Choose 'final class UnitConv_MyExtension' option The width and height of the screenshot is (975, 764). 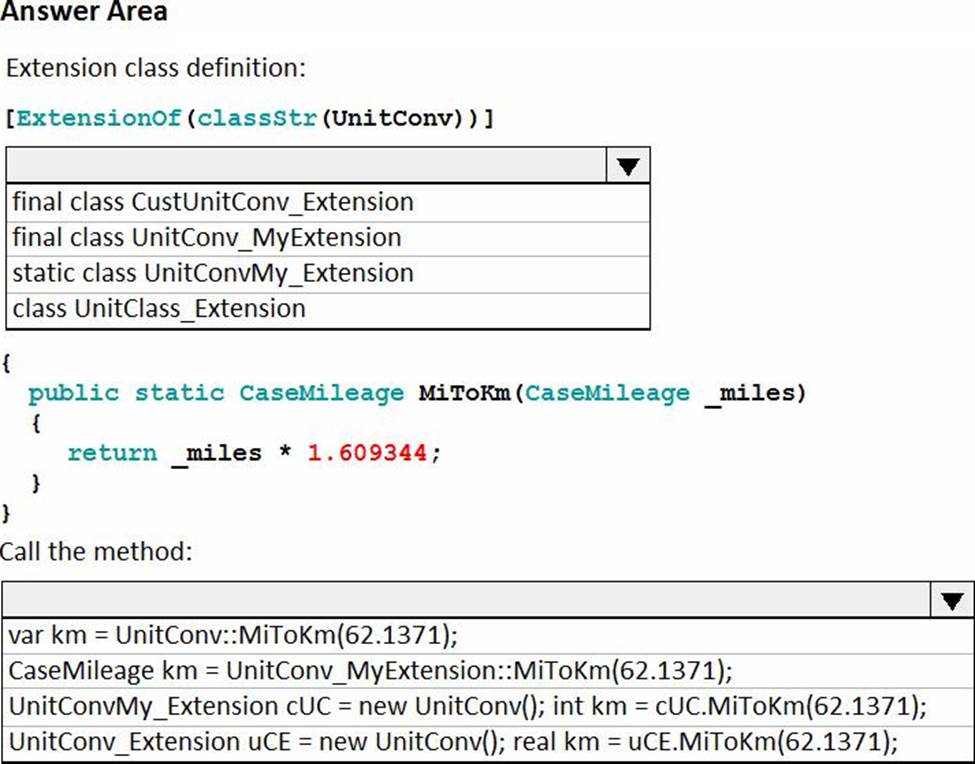point(207,238)
